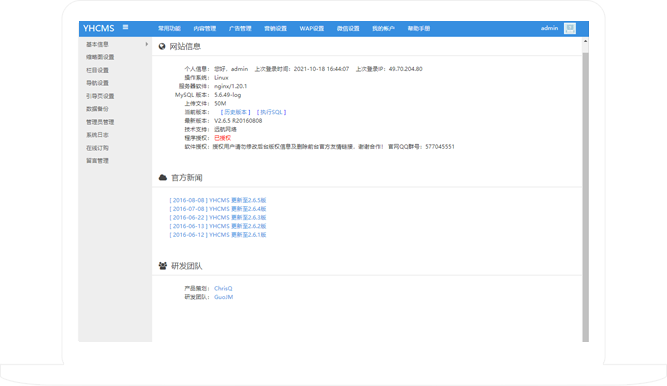Select 留言管理 in sidebar
The width and height of the screenshot is (667, 386).
click(x=97, y=161)
